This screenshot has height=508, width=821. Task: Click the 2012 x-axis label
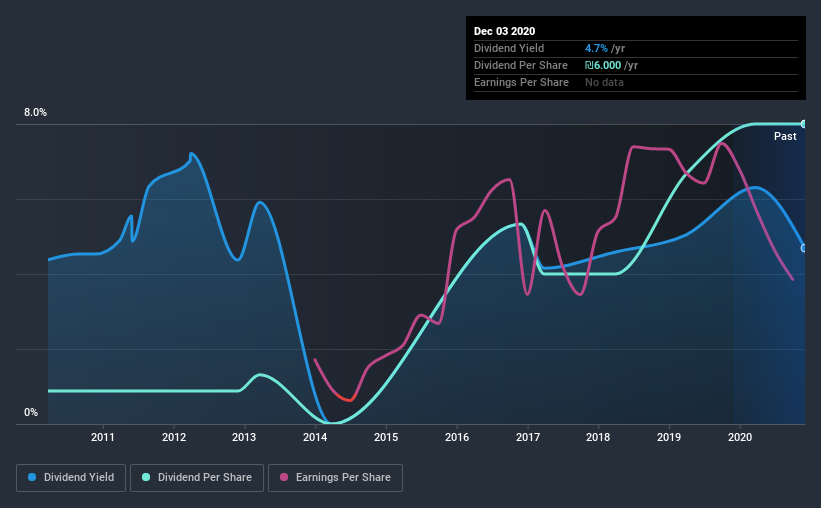174,437
